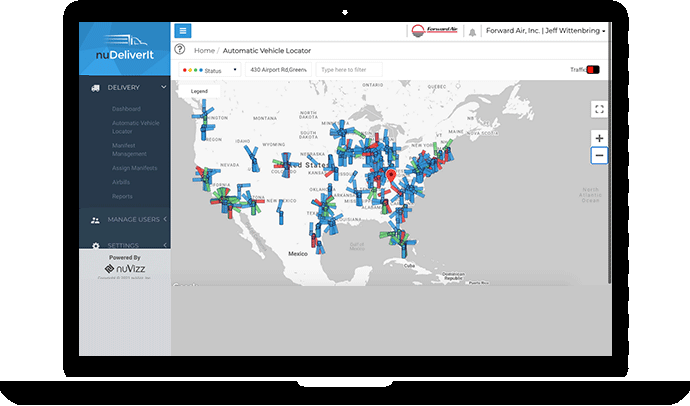Click the 430 Airport Rd address field
The image size is (690, 406).
[278, 69]
